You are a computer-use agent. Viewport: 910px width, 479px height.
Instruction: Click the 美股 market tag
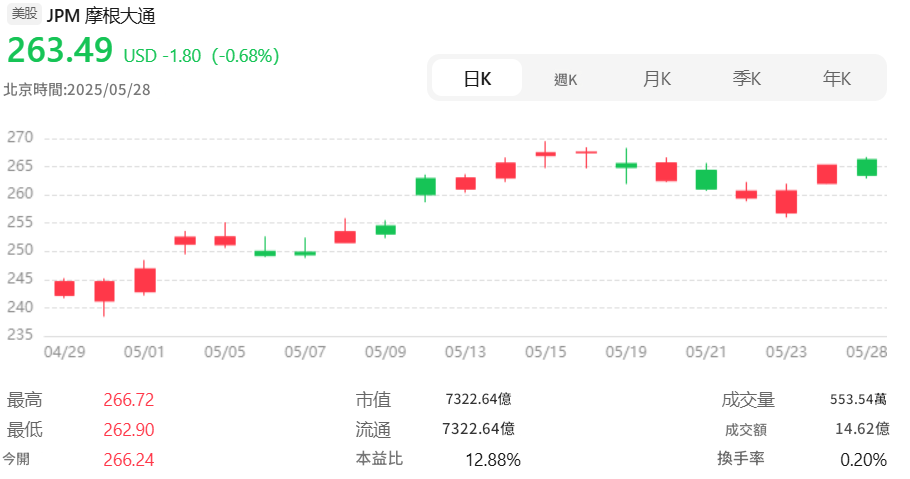tap(24, 13)
